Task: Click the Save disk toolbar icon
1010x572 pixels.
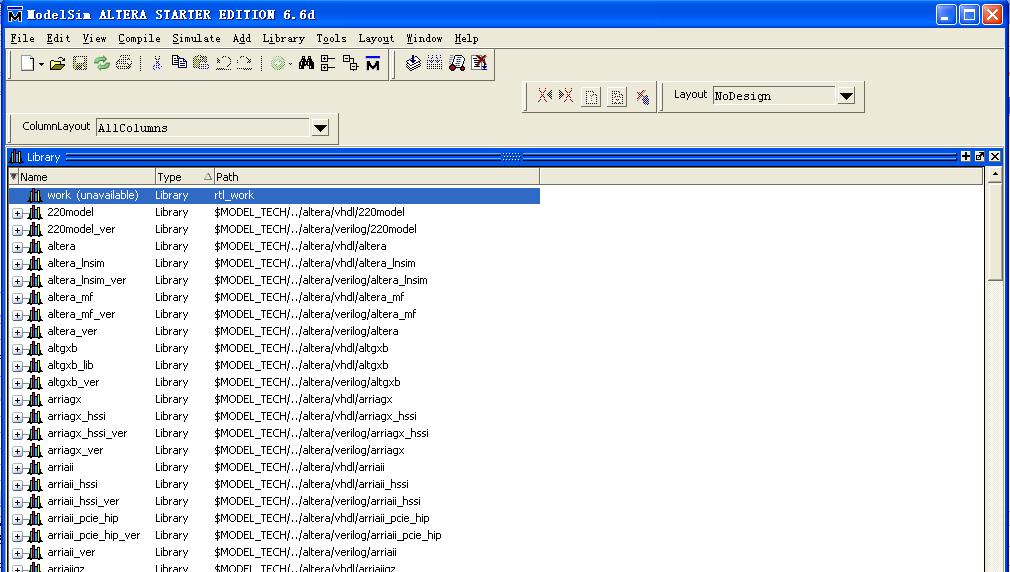Action: [x=79, y=63]
